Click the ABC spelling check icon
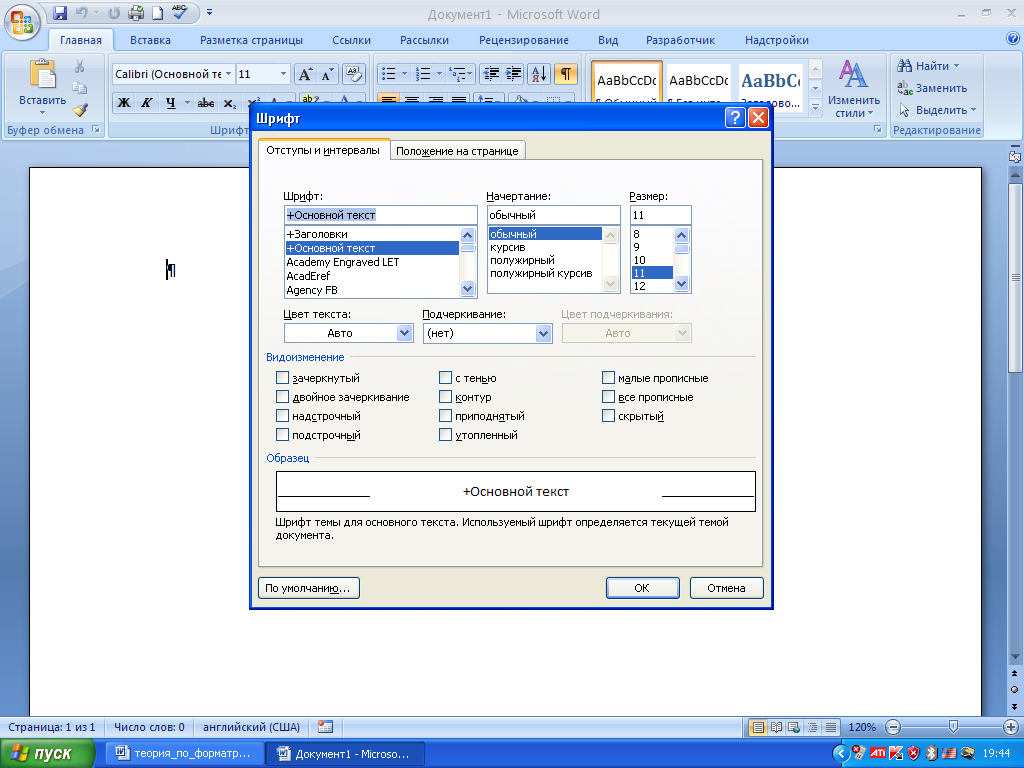 tap(179, 12)
